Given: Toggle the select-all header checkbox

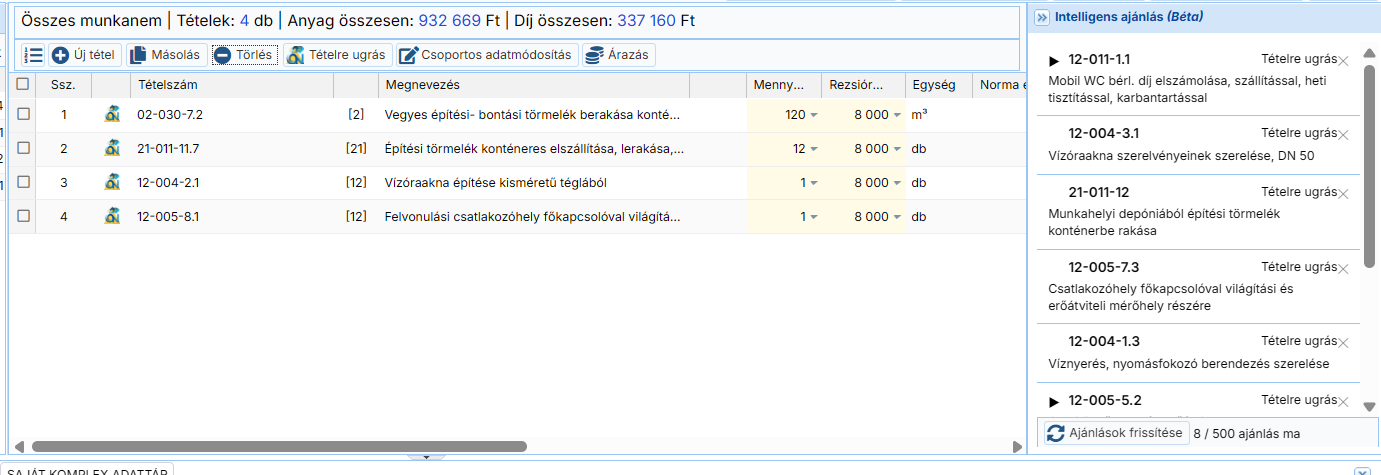Looking at the screenshot, I should 23,85.
